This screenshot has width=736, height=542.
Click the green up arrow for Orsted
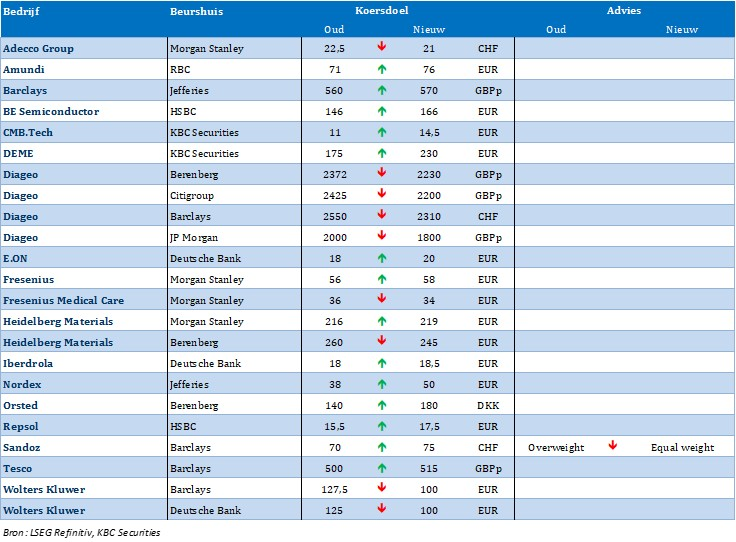tap(382, 405)
